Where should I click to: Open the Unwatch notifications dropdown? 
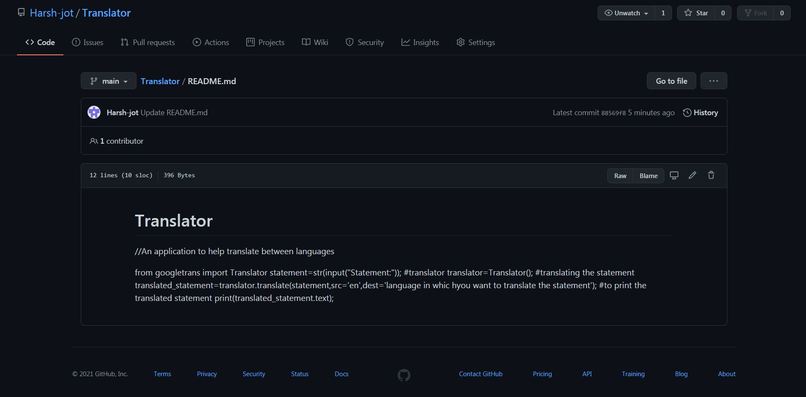pyautogui.click(x=626, y=13)
